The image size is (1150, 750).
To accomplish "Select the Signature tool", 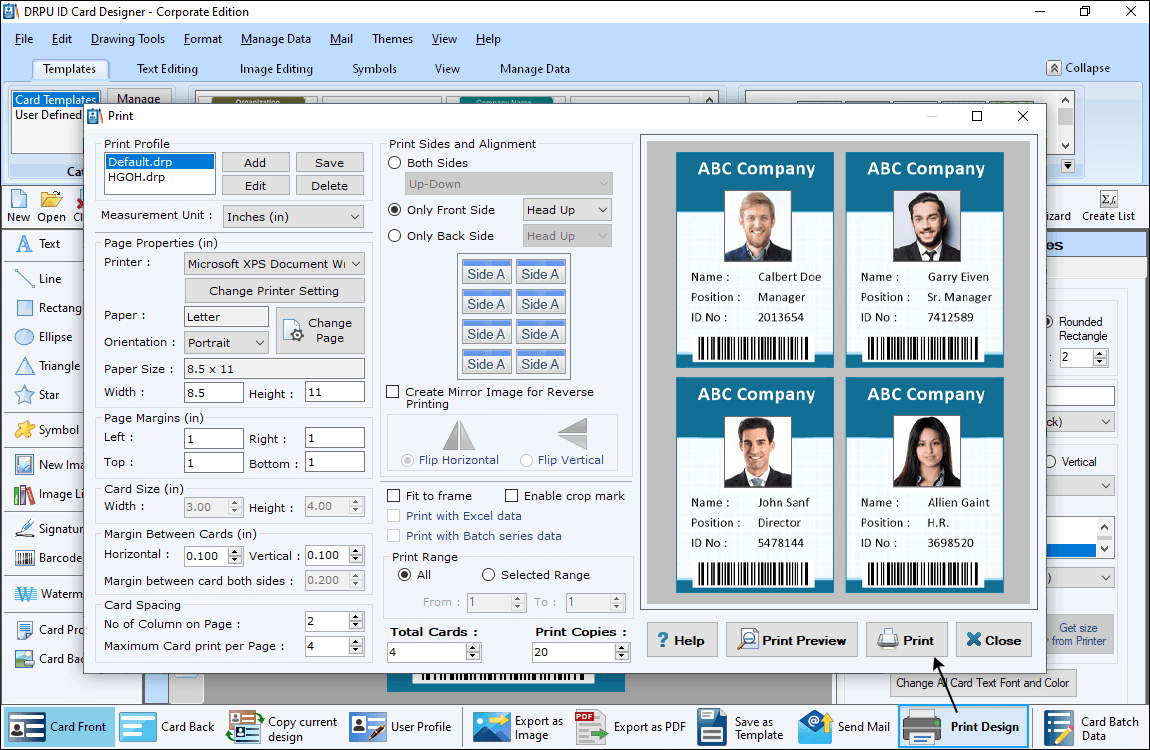I will click(x=48, y=529).
